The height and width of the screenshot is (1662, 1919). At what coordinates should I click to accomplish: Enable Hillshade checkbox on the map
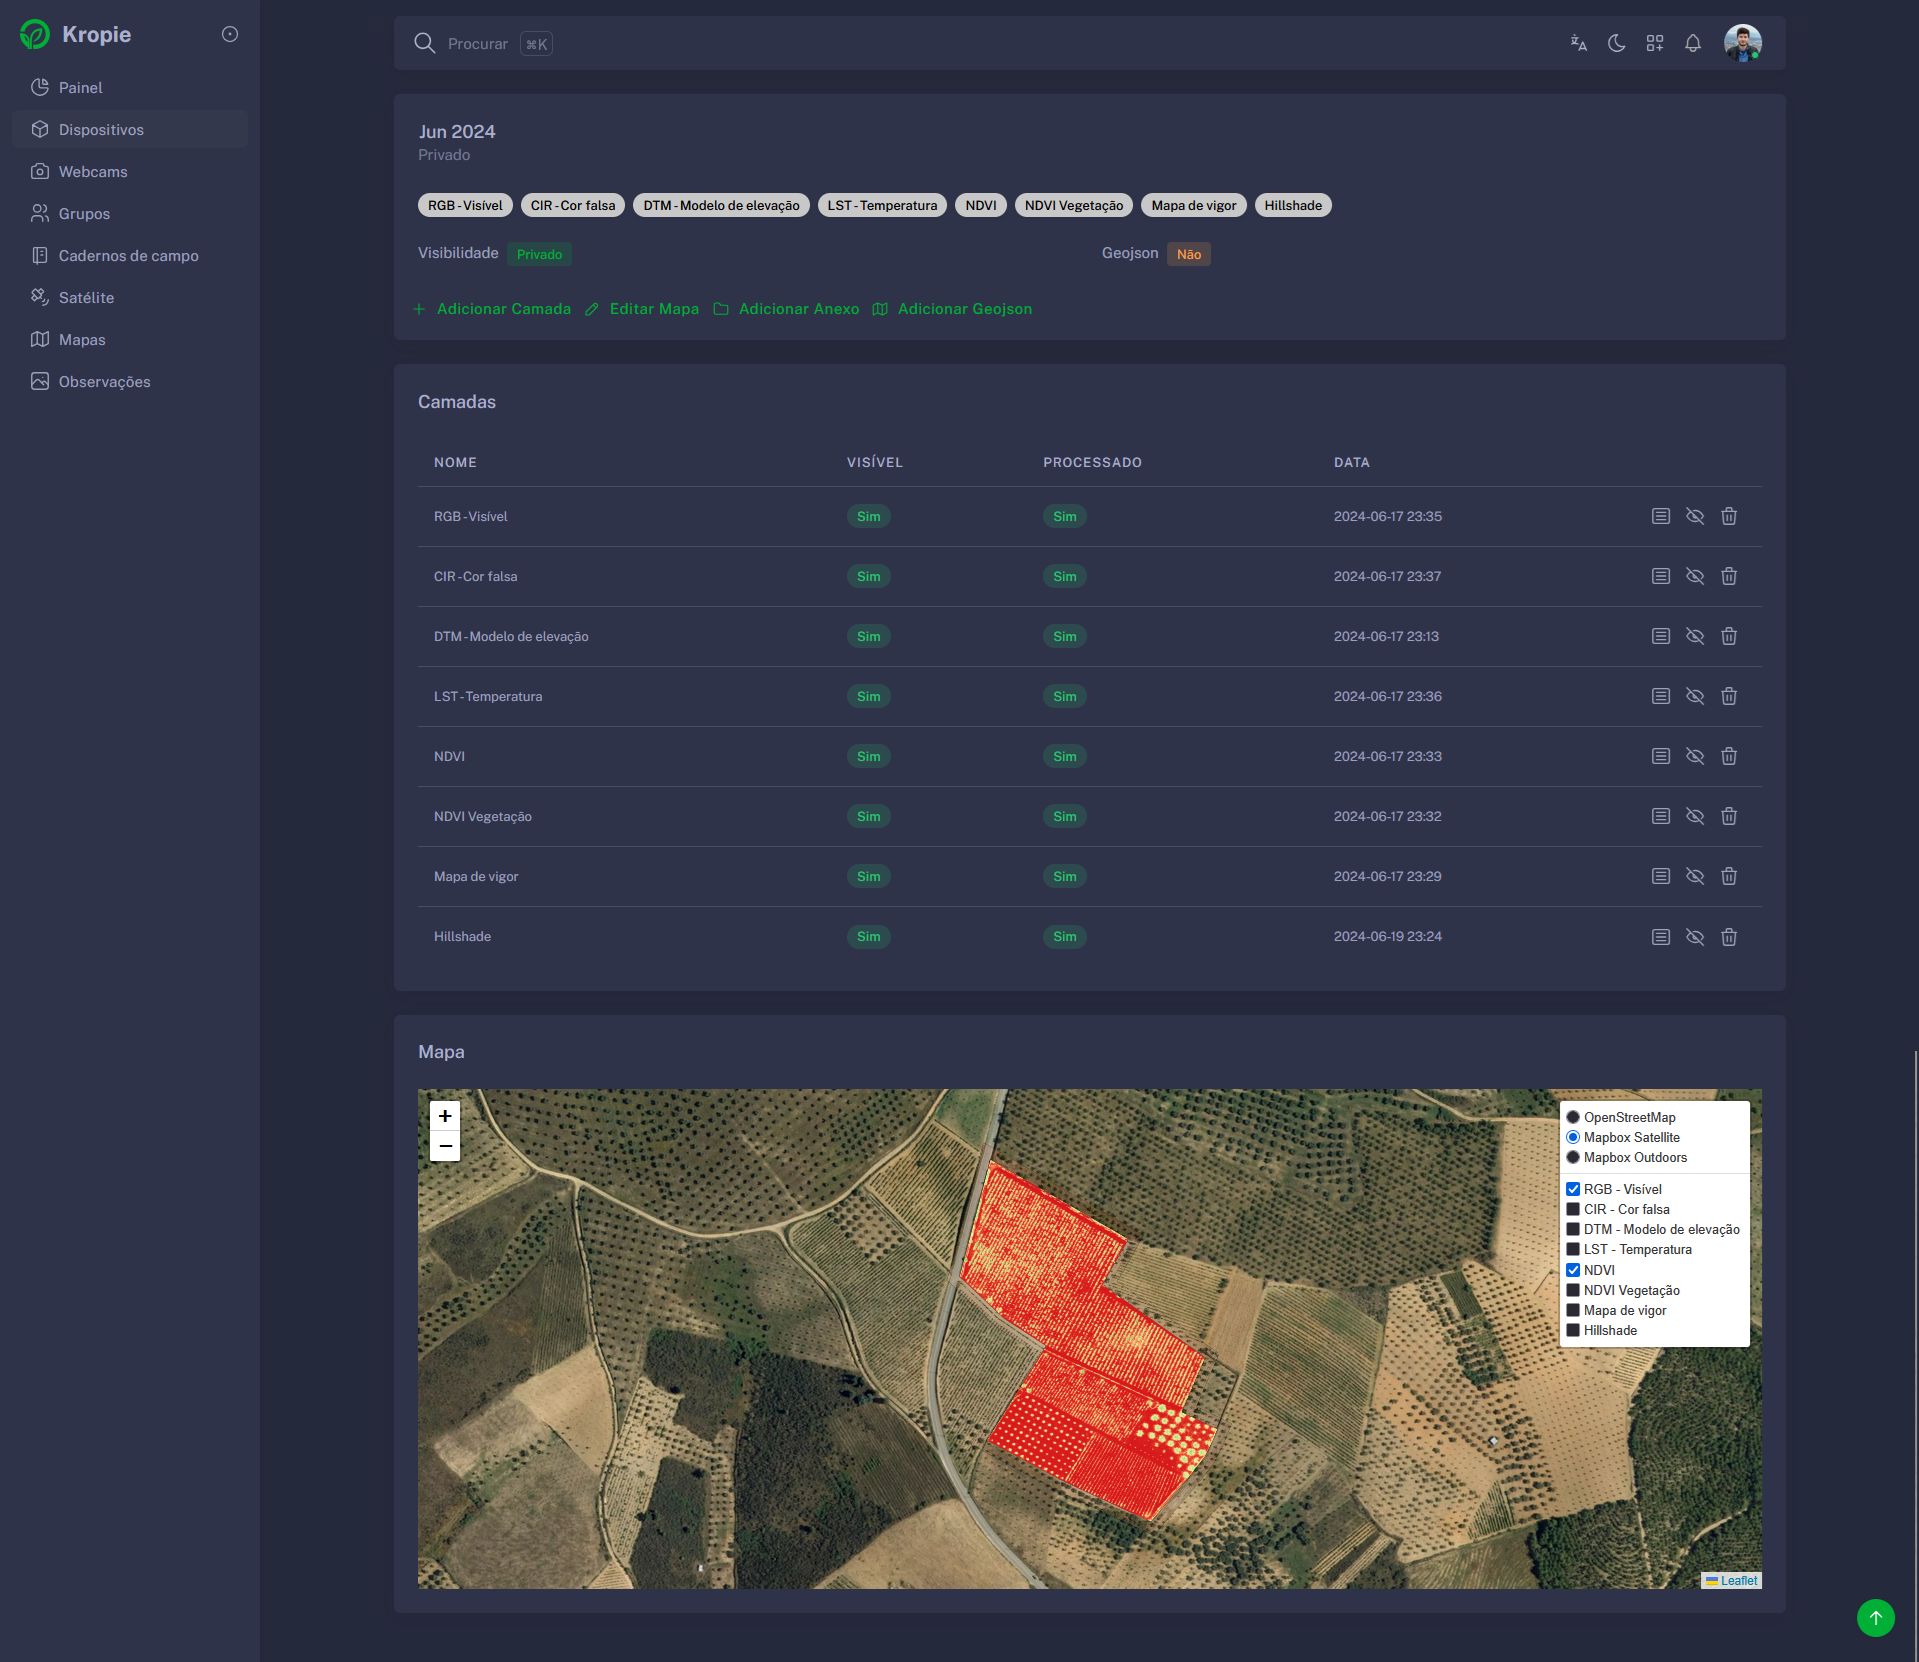1573,1330
